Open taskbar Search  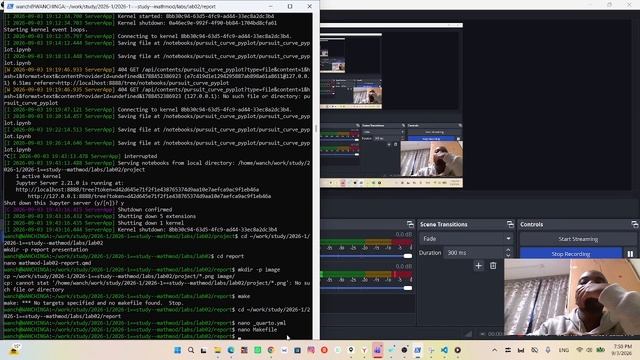(x=191, y=350)
